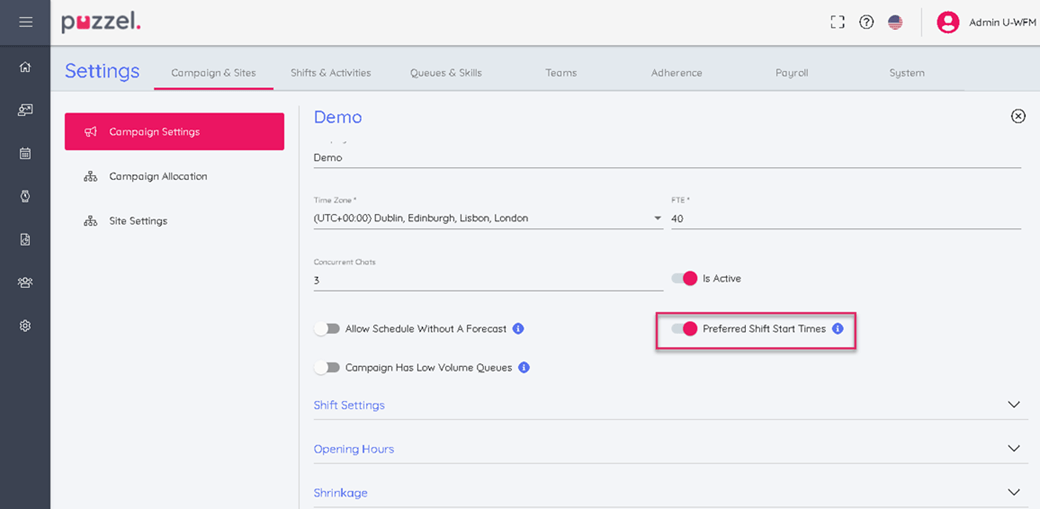Open Campaign Allocation in left panel
This screenshot has height=509, width=1040.
[x=158, y=177]
